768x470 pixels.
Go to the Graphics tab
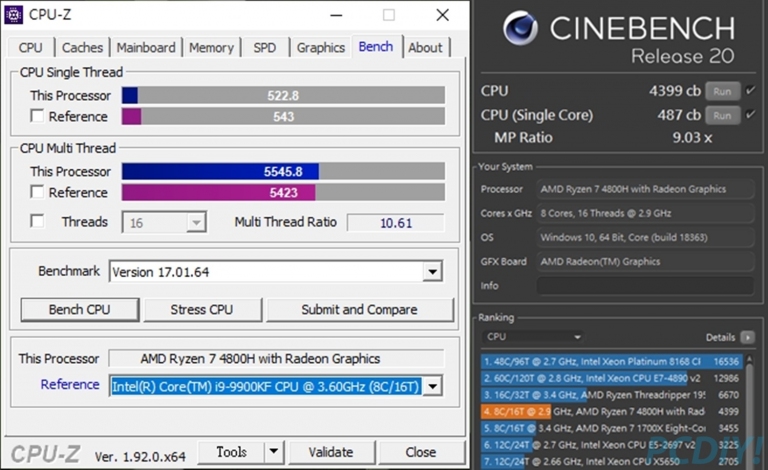tap(321, 47)
